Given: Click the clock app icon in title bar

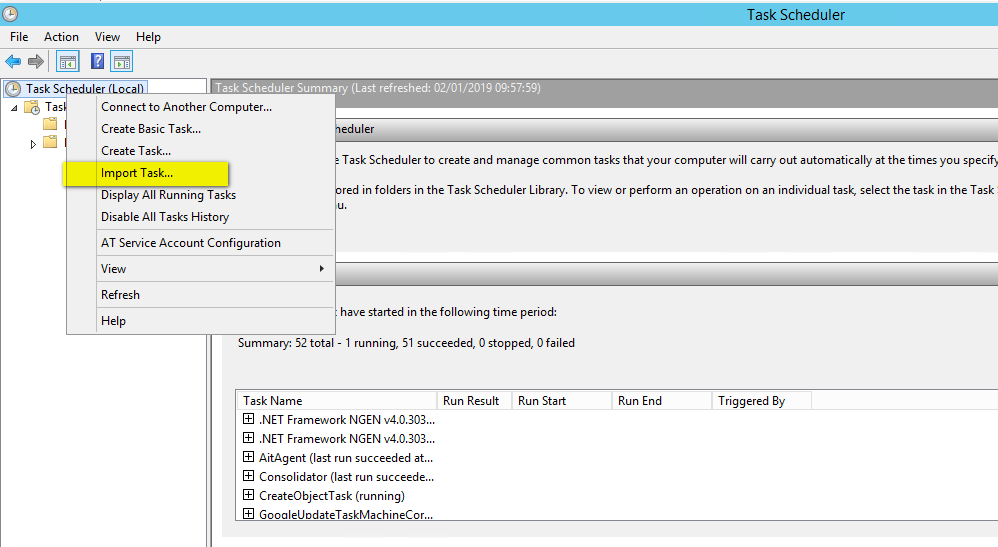Looking at the screenshot, I should [10, 14].
